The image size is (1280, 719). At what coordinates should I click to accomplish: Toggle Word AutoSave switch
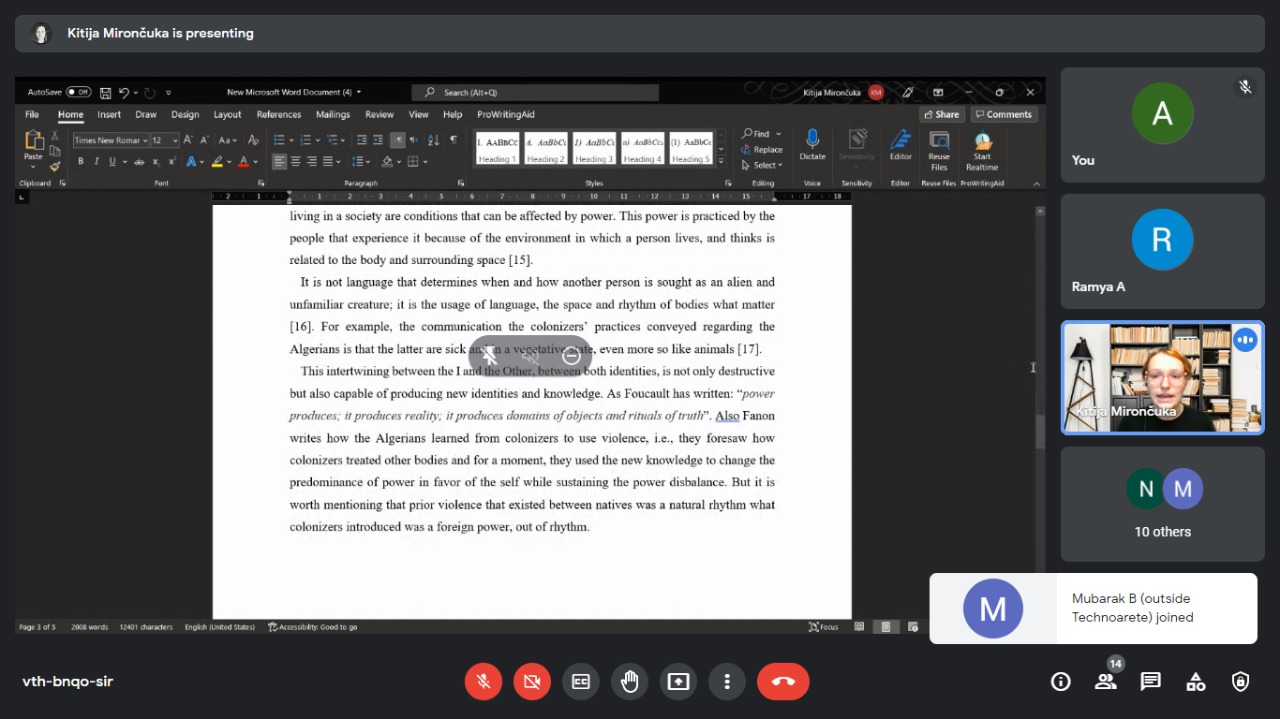(x=79, y=92)
